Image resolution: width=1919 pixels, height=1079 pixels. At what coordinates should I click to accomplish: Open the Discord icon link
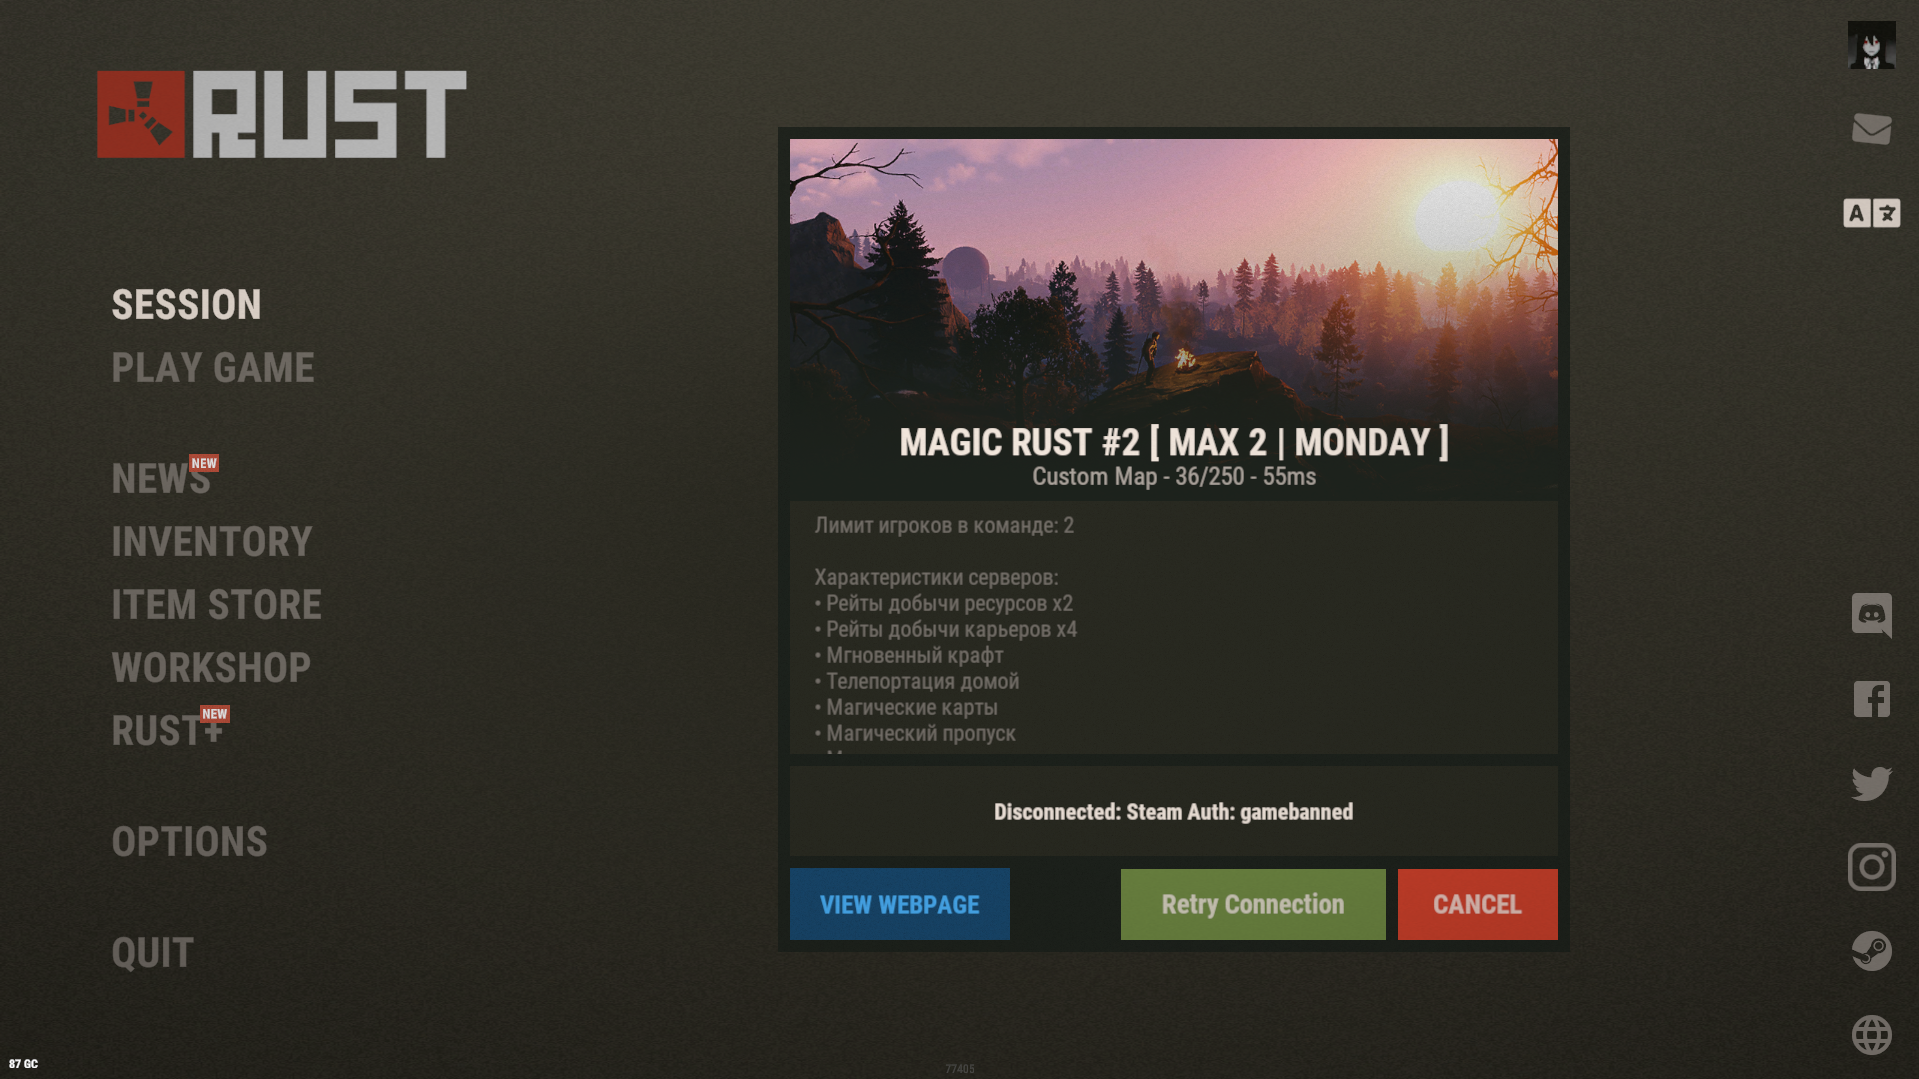click(x=1871, y=615)
